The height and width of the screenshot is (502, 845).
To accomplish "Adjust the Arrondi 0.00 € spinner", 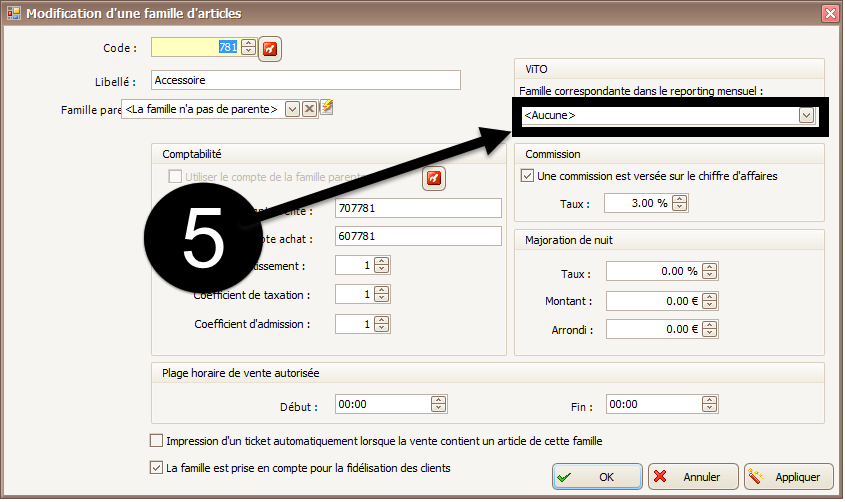I will click(710, 329).
